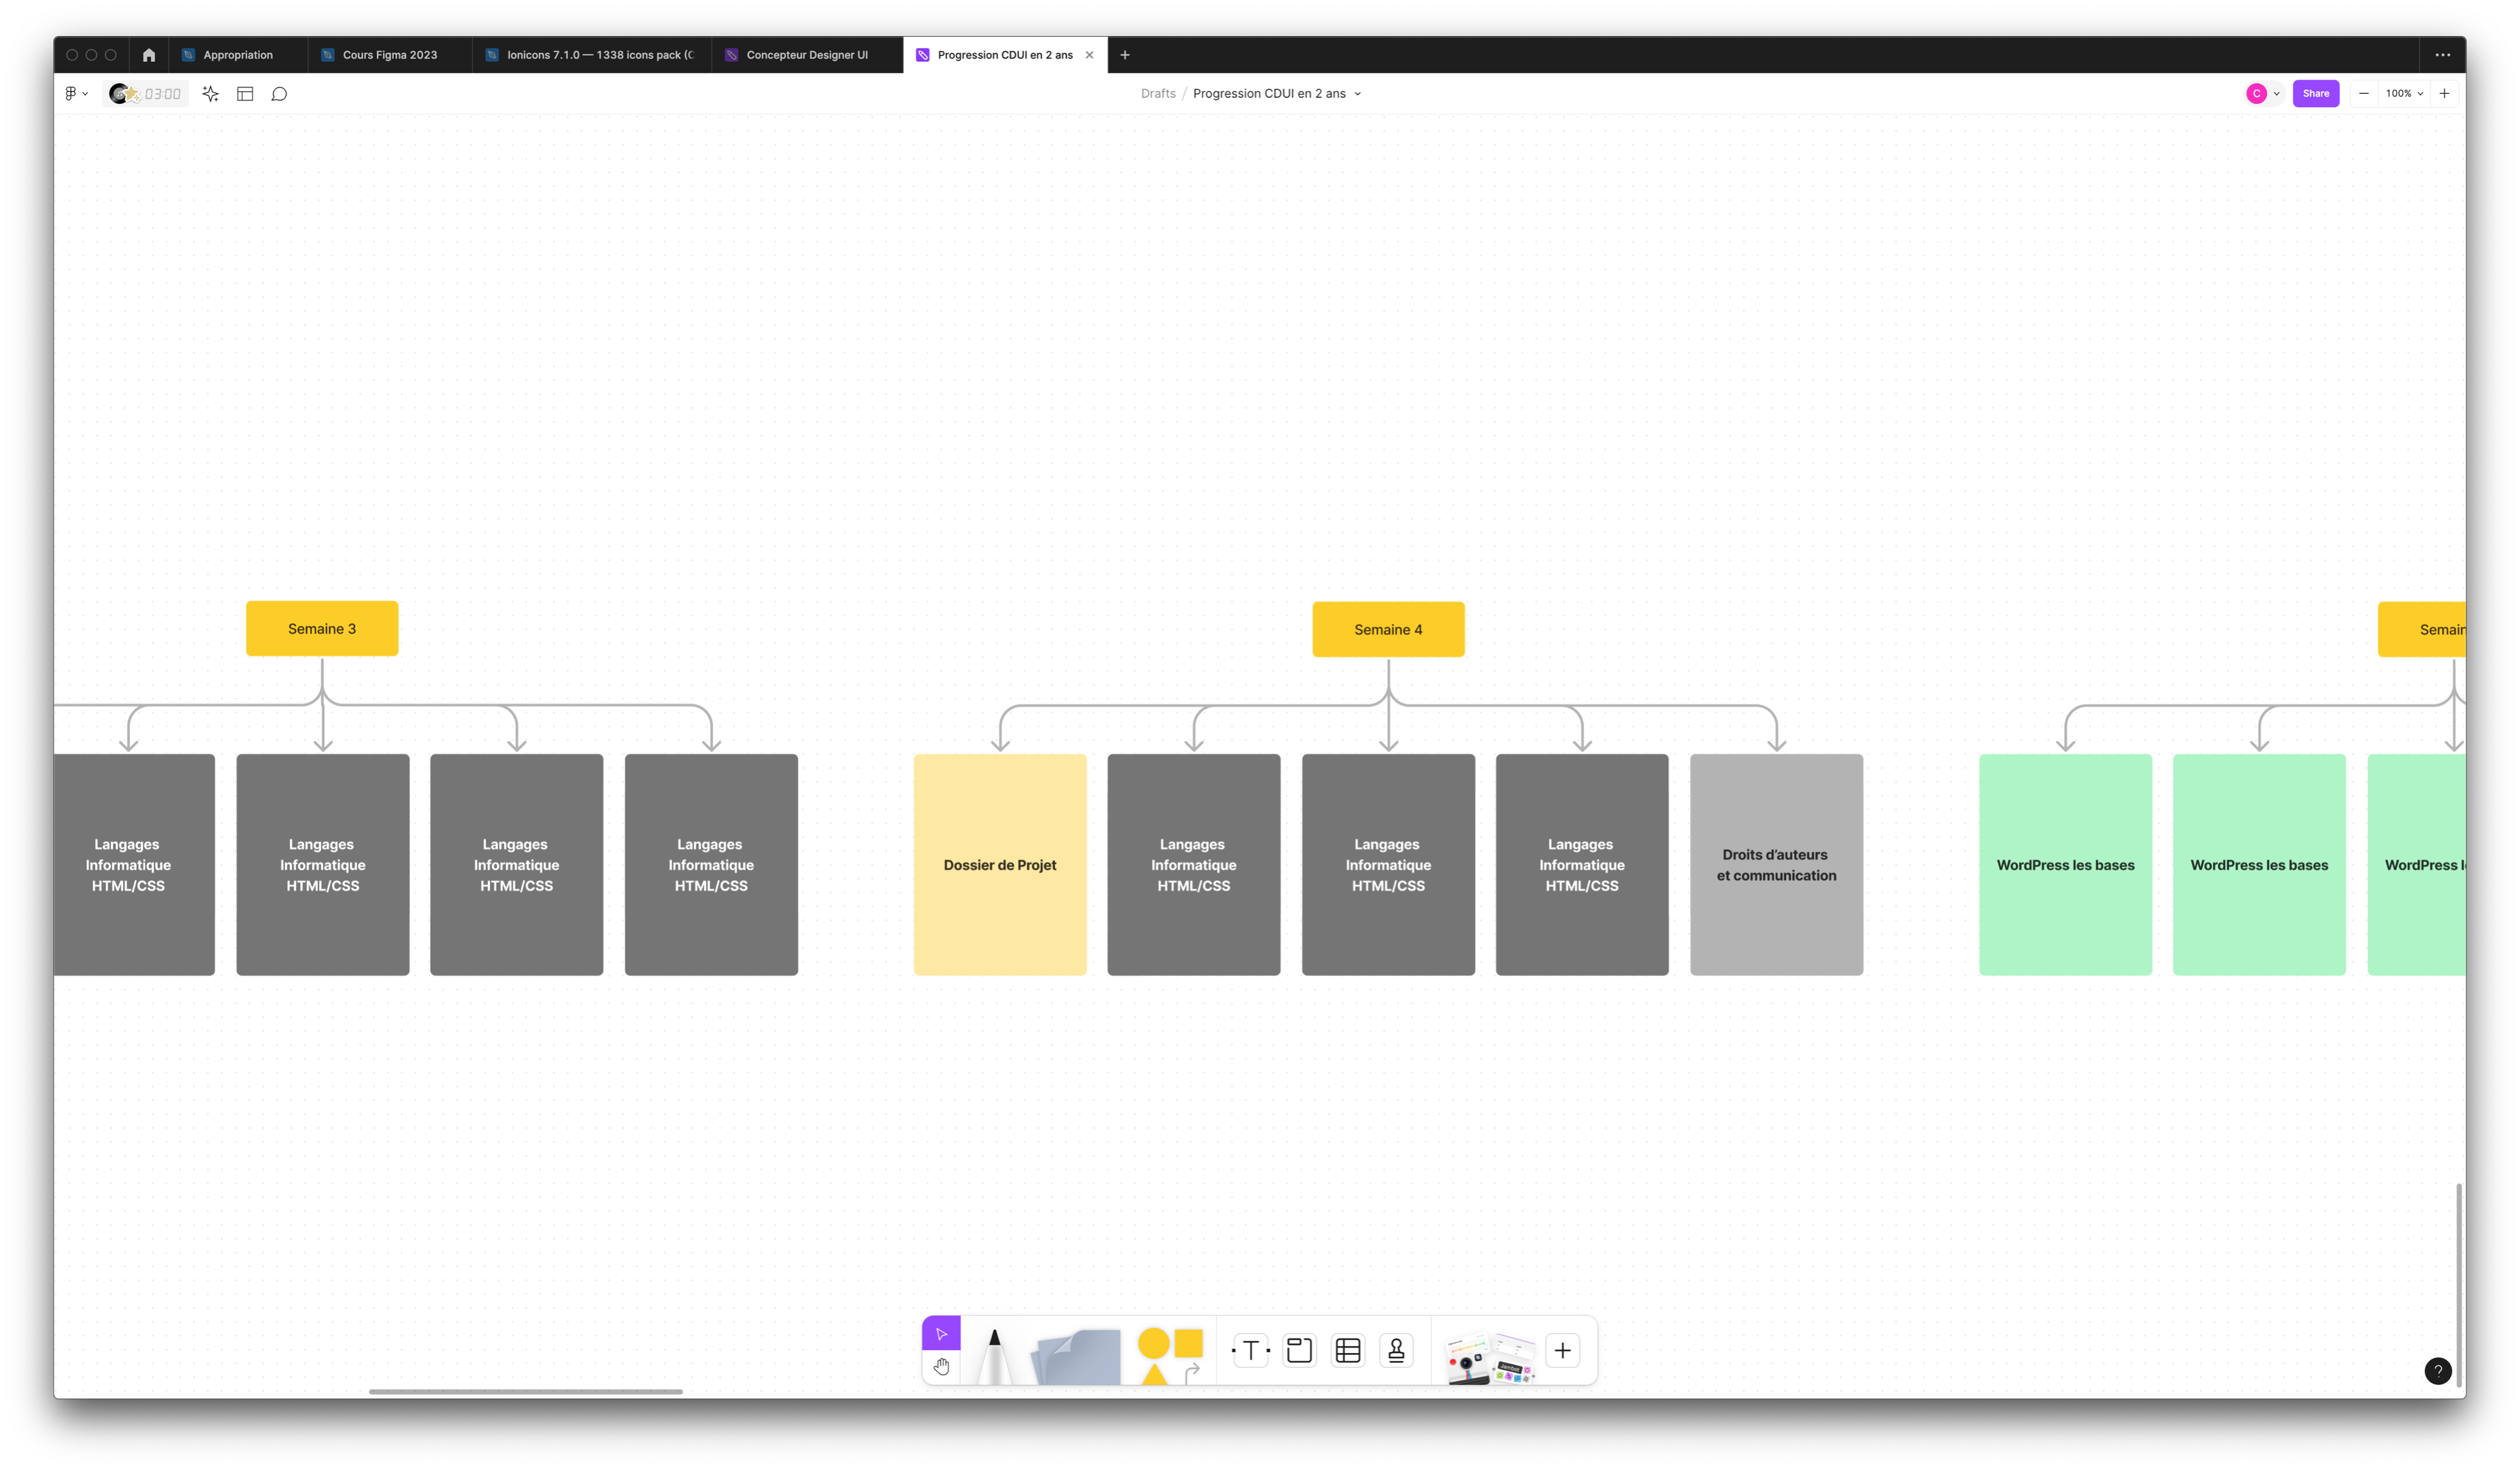Pick the sticky notes tool
The image size is (2520, 1470).
(x=1078, y=1358)
